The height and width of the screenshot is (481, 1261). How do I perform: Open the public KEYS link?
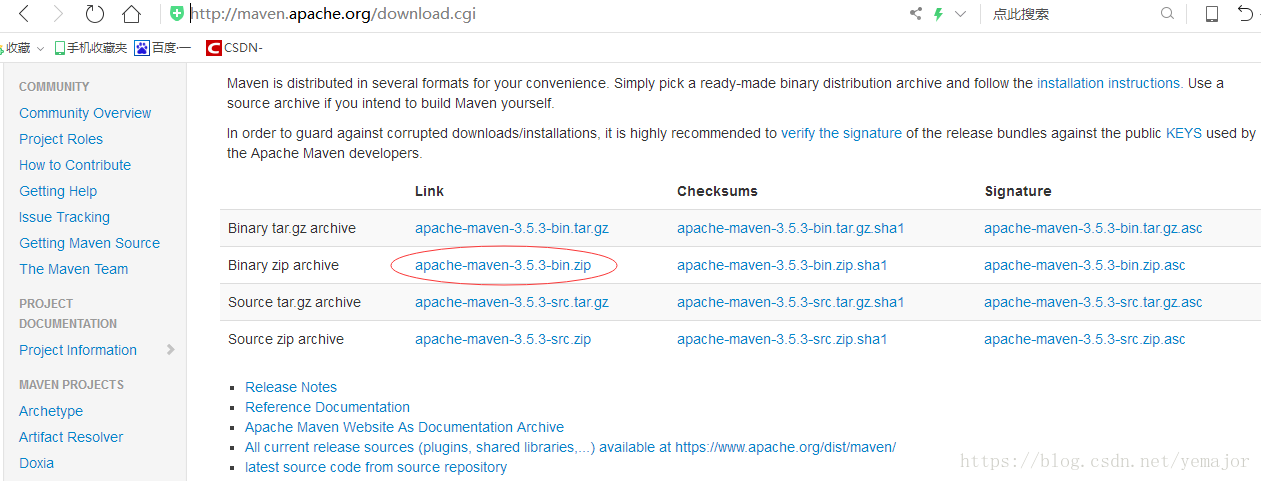click(1184, 133)
